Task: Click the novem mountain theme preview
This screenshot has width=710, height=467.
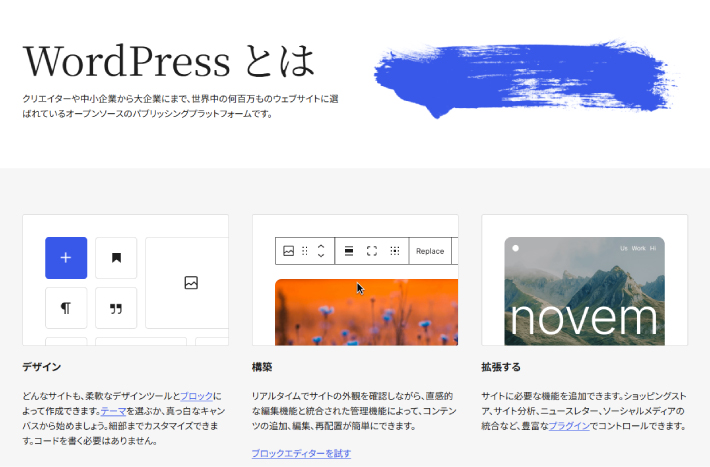Action: (585, 291)
